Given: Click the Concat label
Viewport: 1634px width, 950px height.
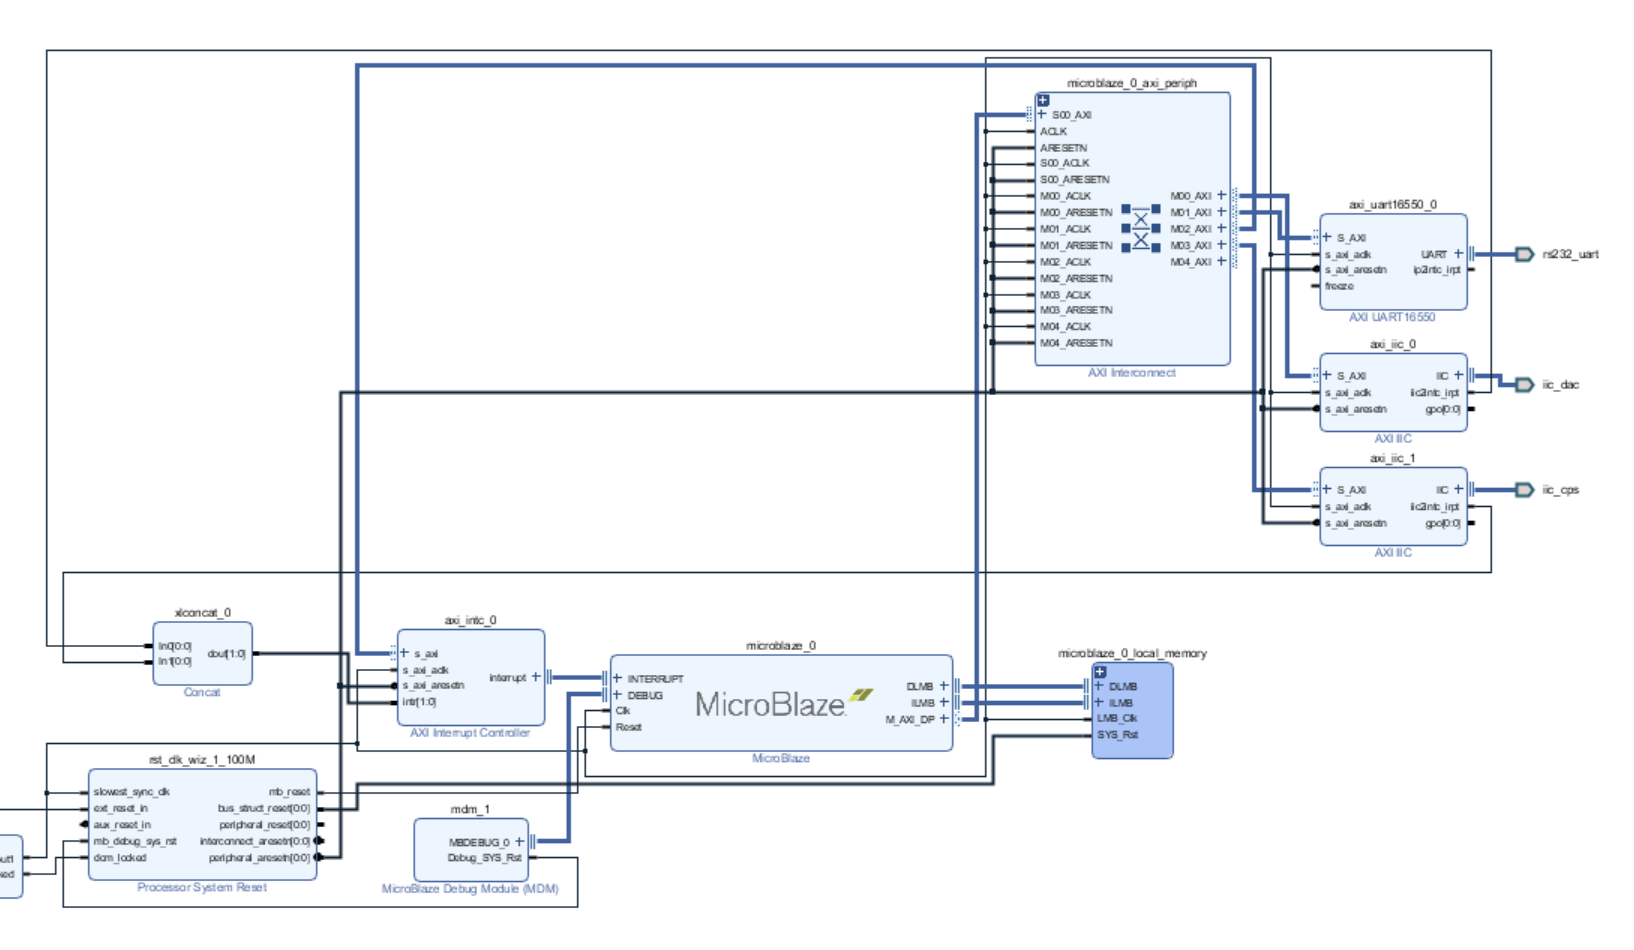Looking at the screenshot, I should point(202,692).
